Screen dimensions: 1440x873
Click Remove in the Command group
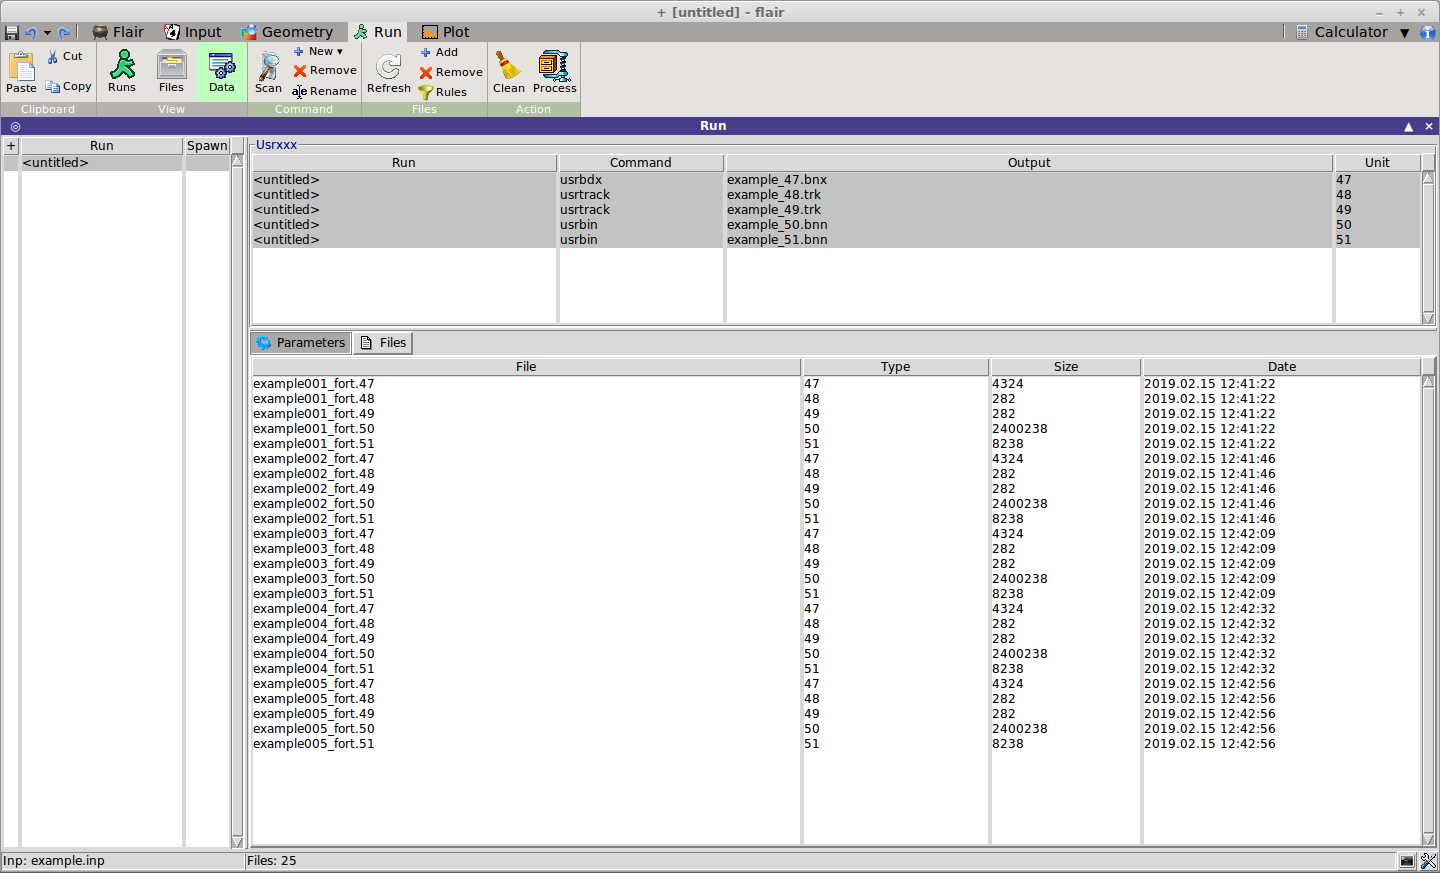325,71
